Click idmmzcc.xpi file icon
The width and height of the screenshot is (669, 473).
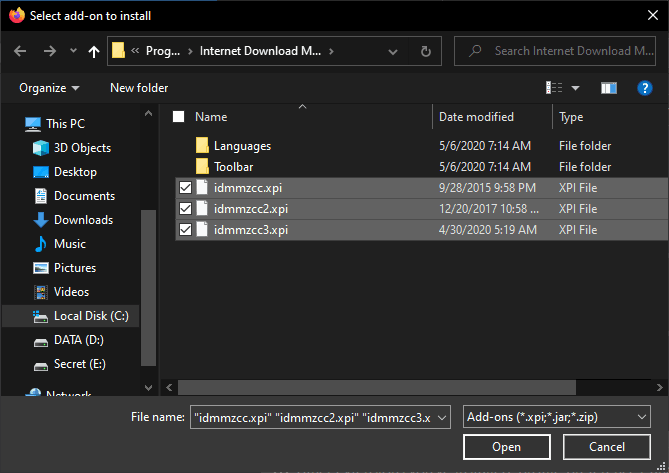[202, 187]
